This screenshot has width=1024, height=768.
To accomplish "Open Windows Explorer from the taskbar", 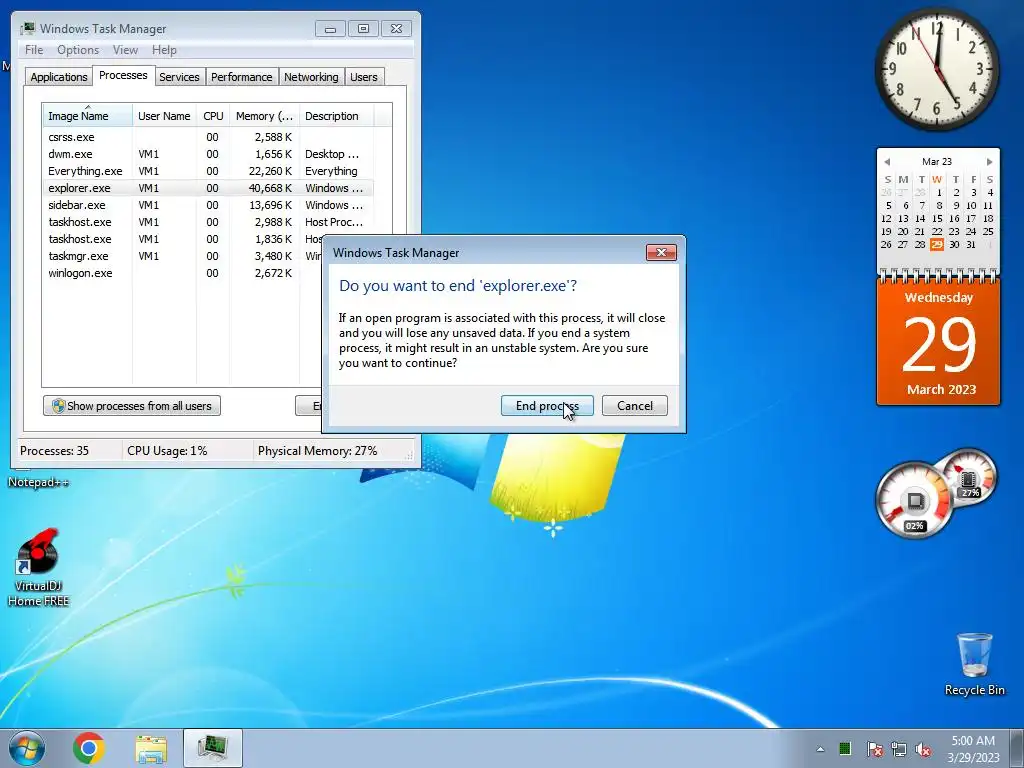I will click(x=151, y=748).
